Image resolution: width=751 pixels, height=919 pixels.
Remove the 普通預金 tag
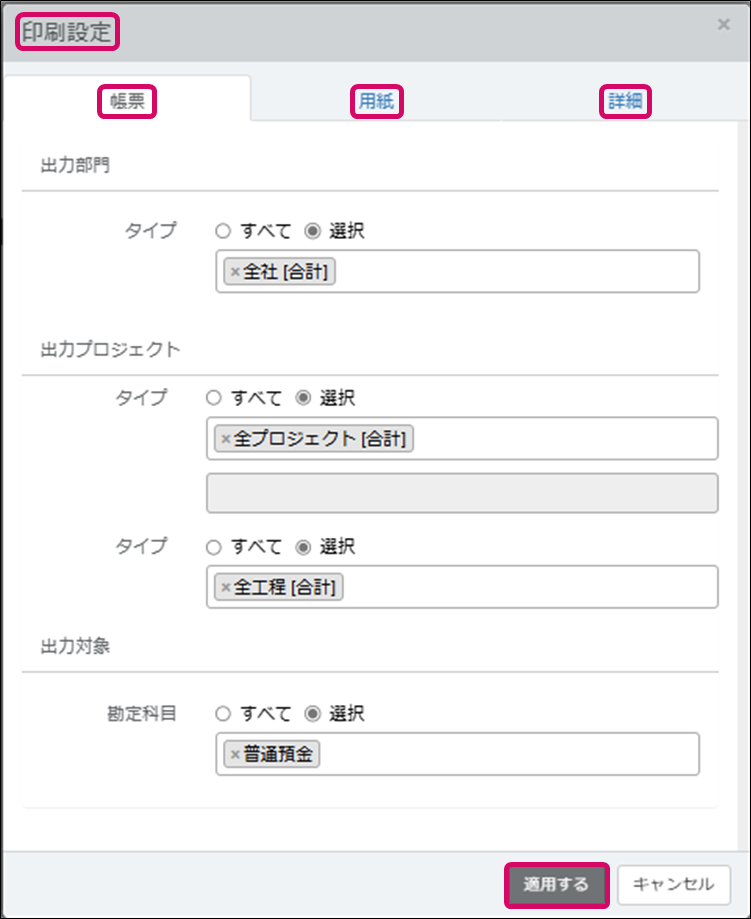(235, 755)
